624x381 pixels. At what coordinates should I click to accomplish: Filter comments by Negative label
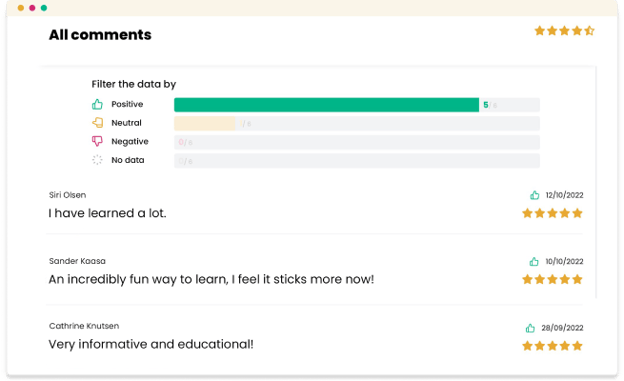coord(130,141)
